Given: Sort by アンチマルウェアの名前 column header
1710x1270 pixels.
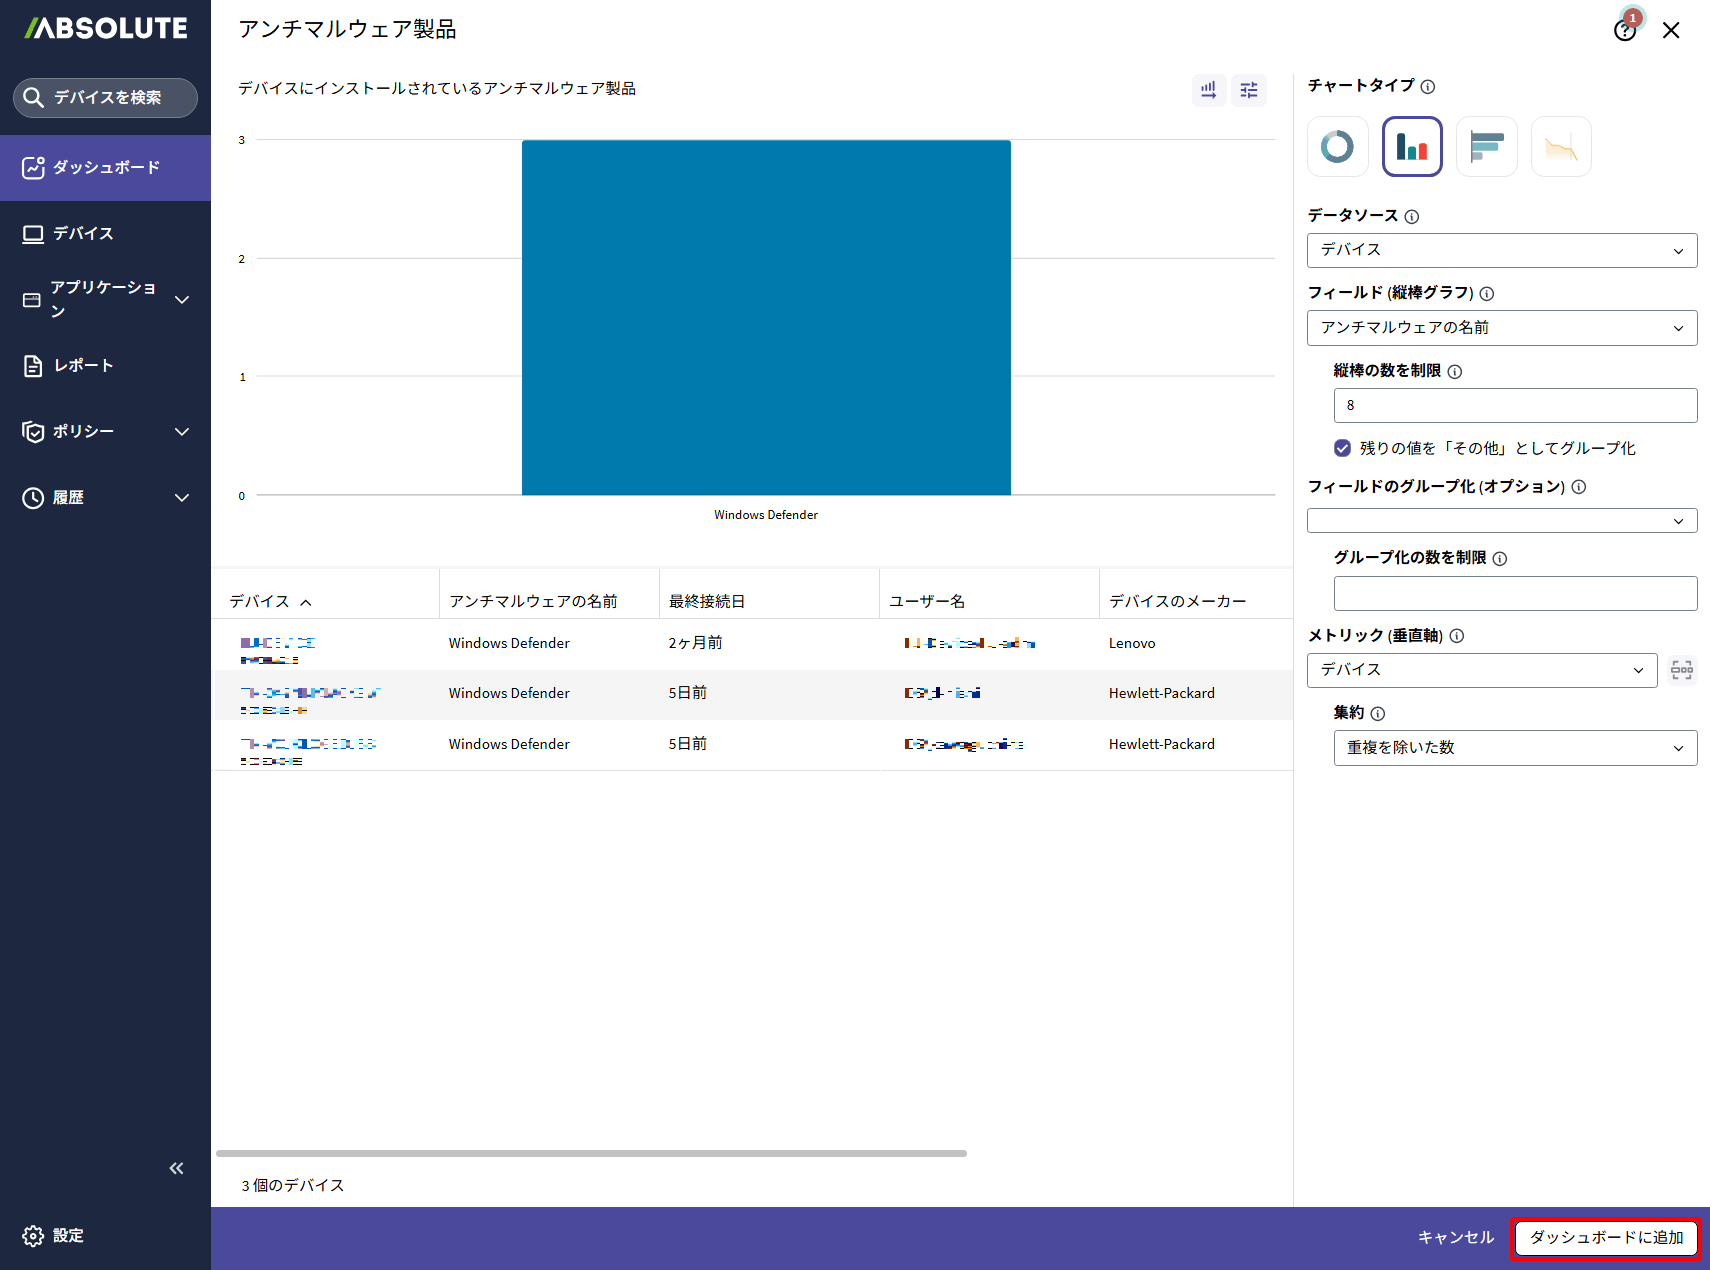Looking at the screenshot, I should (x=533, y=601).
